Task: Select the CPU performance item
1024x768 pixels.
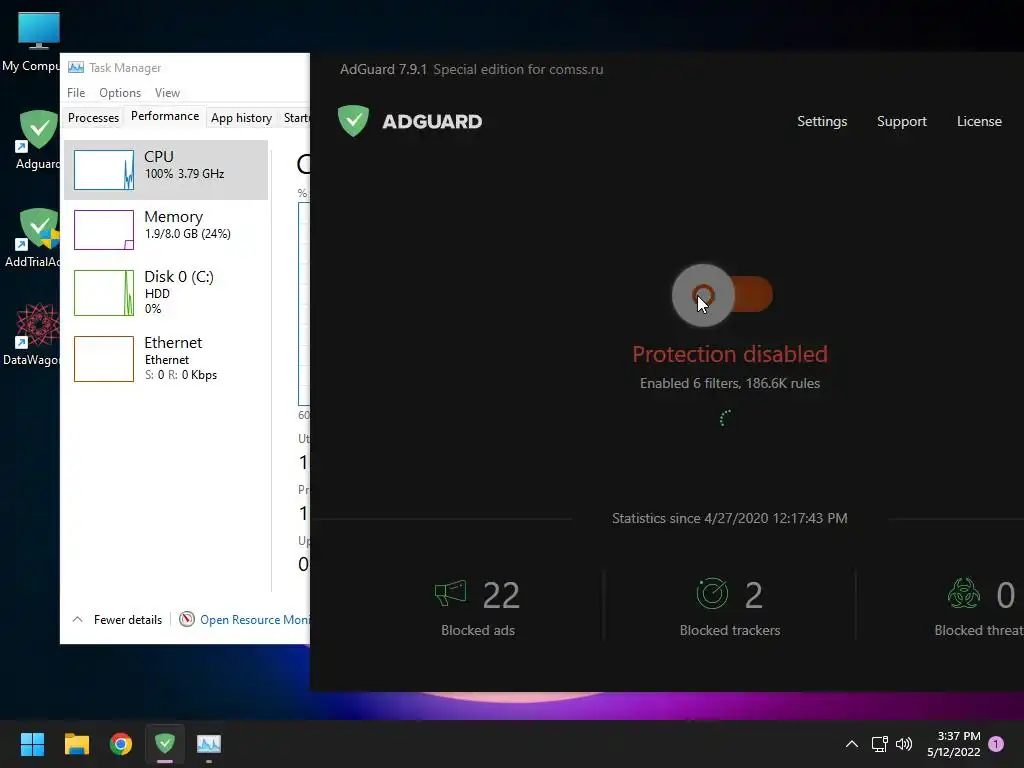Action: click(x=166, y=170)
